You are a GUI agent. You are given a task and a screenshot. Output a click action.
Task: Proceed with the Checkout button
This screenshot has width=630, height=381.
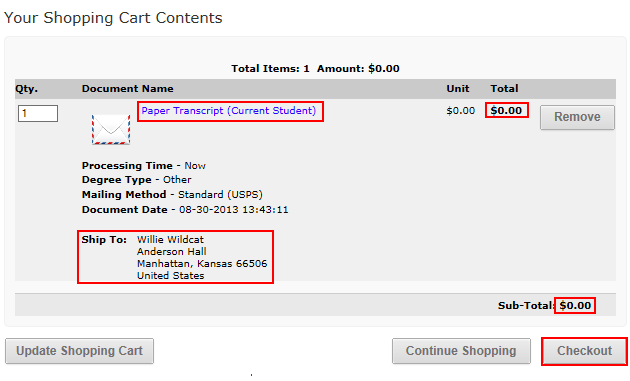pyautogui.click(x=584, y=351)
